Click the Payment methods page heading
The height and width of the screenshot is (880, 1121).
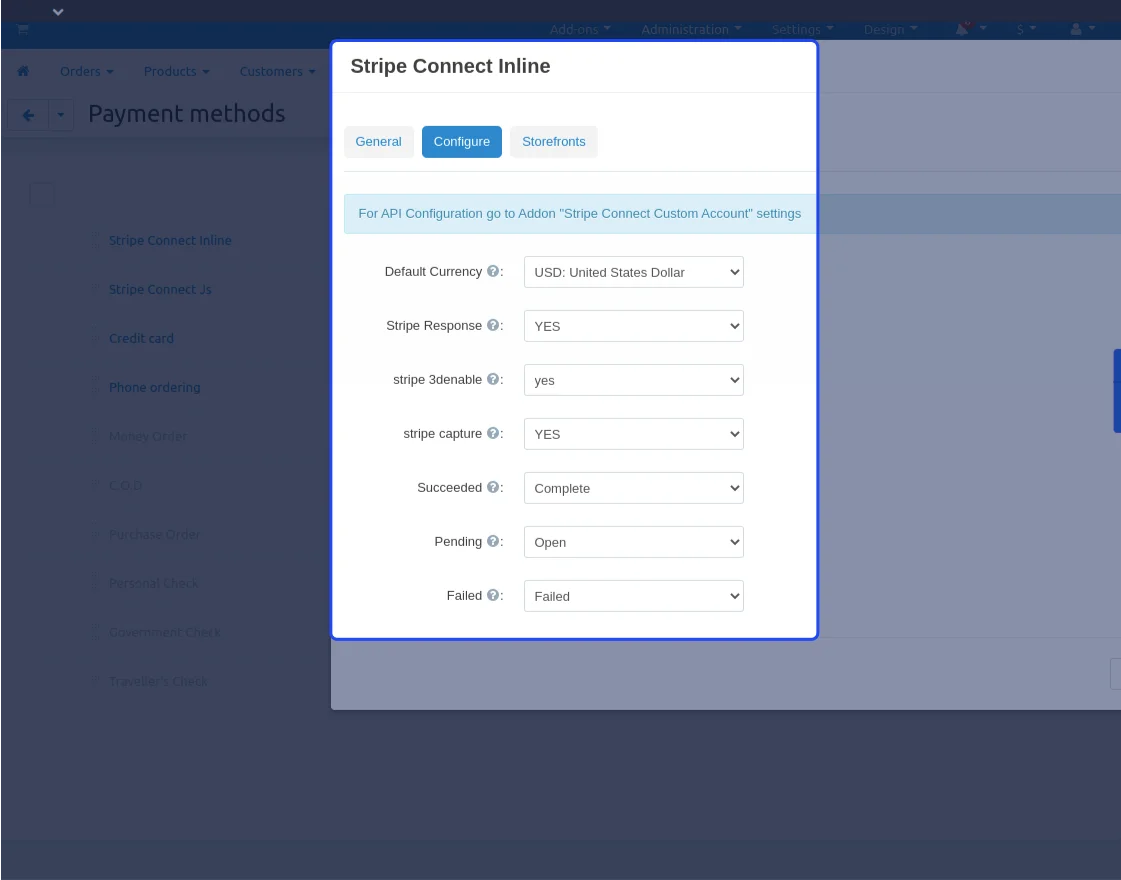(187, 113)
